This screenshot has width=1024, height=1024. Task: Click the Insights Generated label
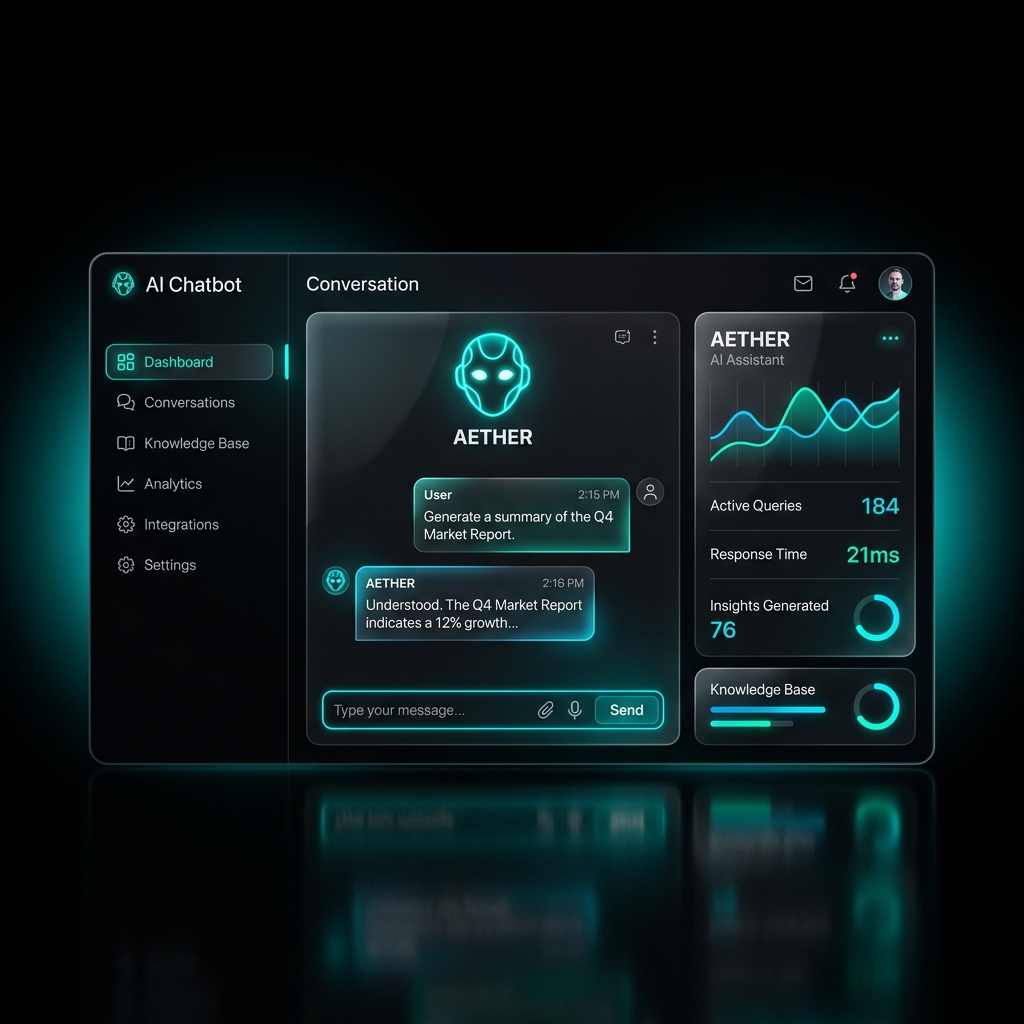click(769, 605)
